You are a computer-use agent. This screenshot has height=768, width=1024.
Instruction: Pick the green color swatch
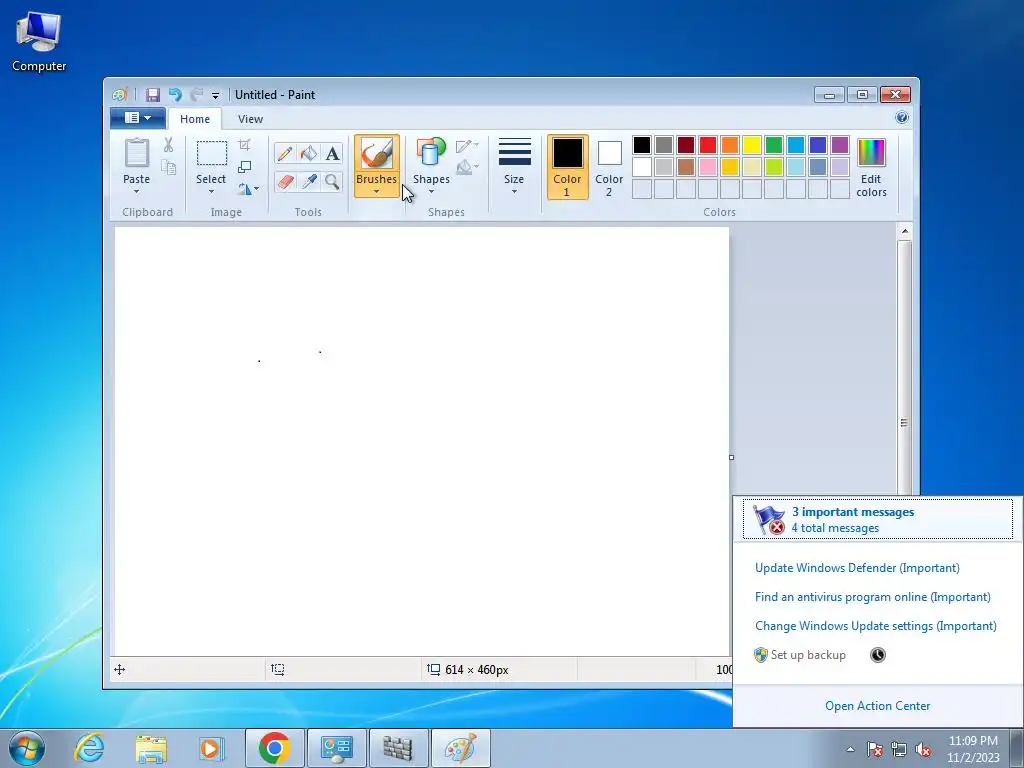point(774,145)
